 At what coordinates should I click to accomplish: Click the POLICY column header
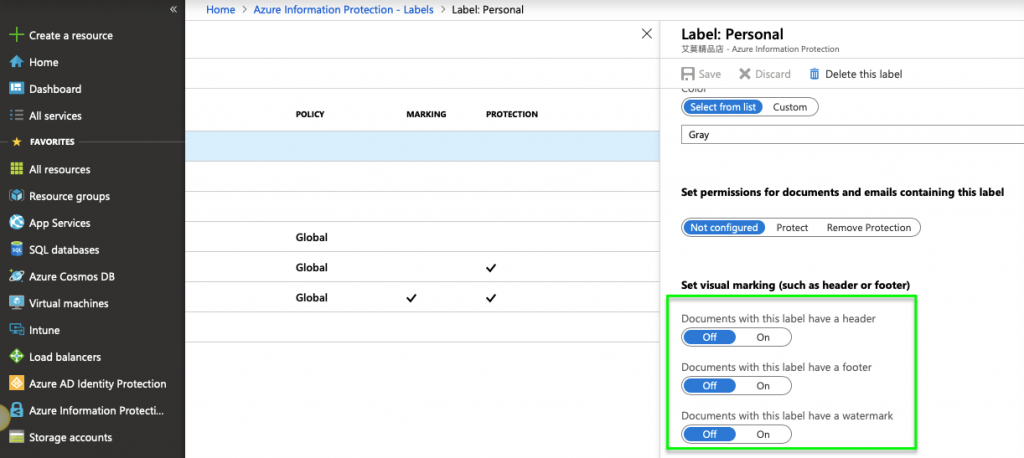coord(310,114)
